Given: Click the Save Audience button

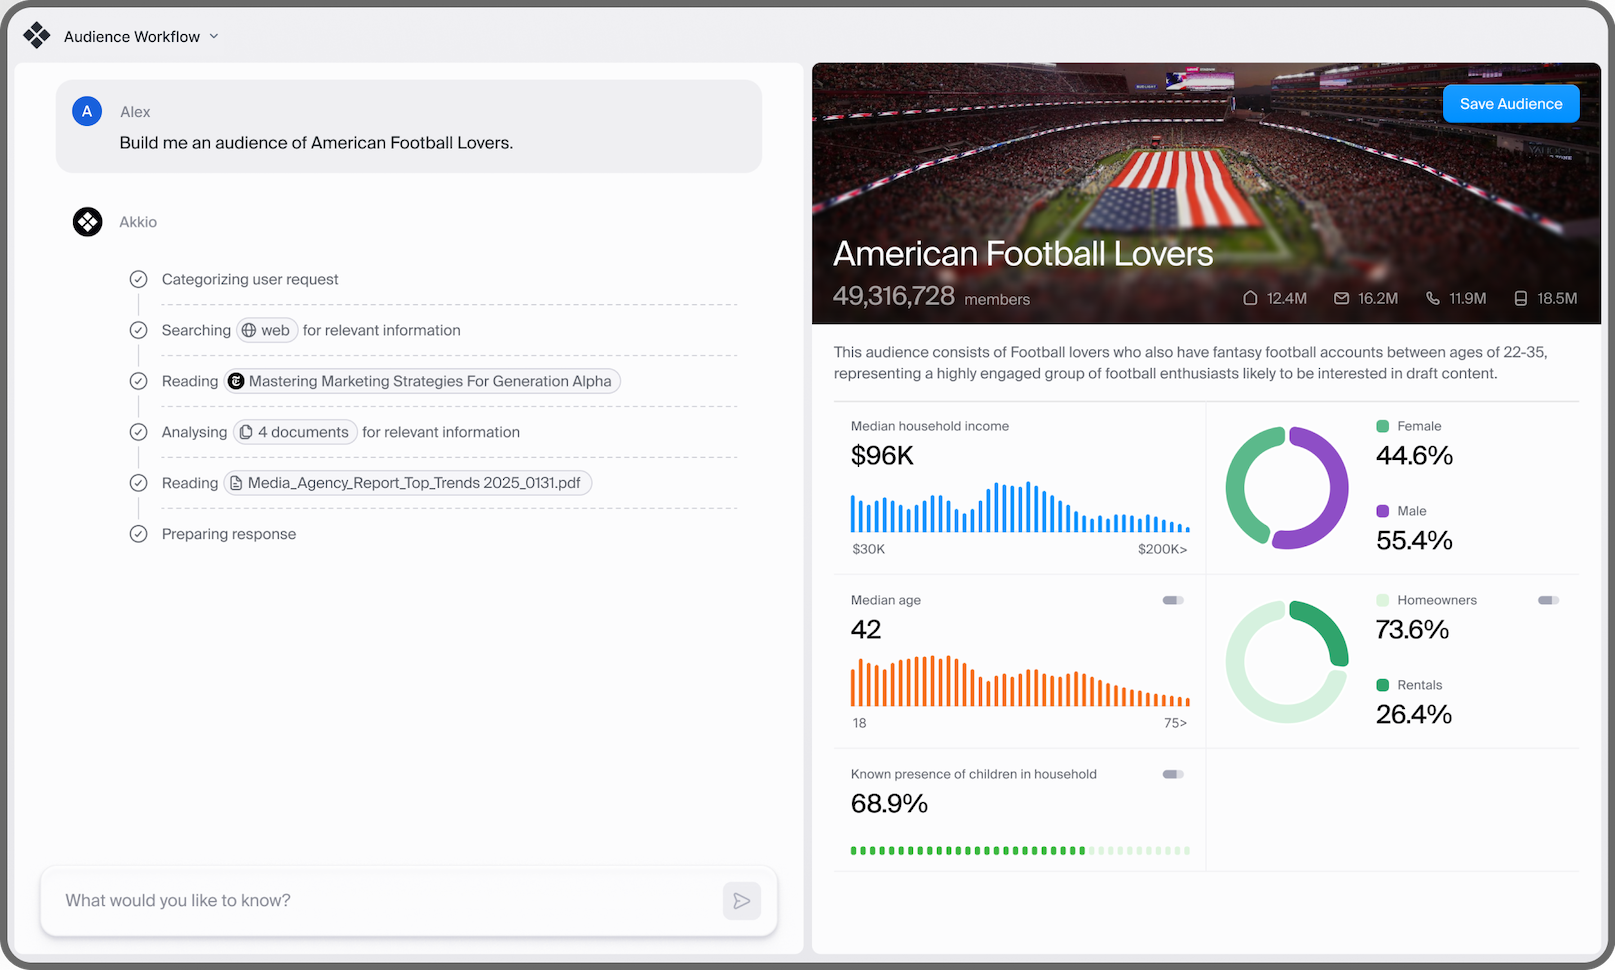Looking at the screenshot, I should coord(1510,103).
